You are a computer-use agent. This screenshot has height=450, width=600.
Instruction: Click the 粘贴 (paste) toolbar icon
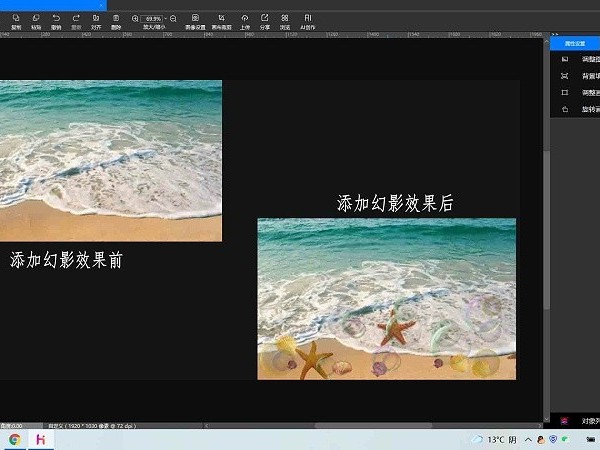coord(35,20)
